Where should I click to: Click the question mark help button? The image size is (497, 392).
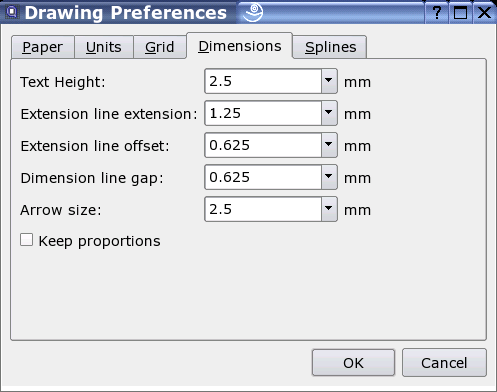point(437,13)
